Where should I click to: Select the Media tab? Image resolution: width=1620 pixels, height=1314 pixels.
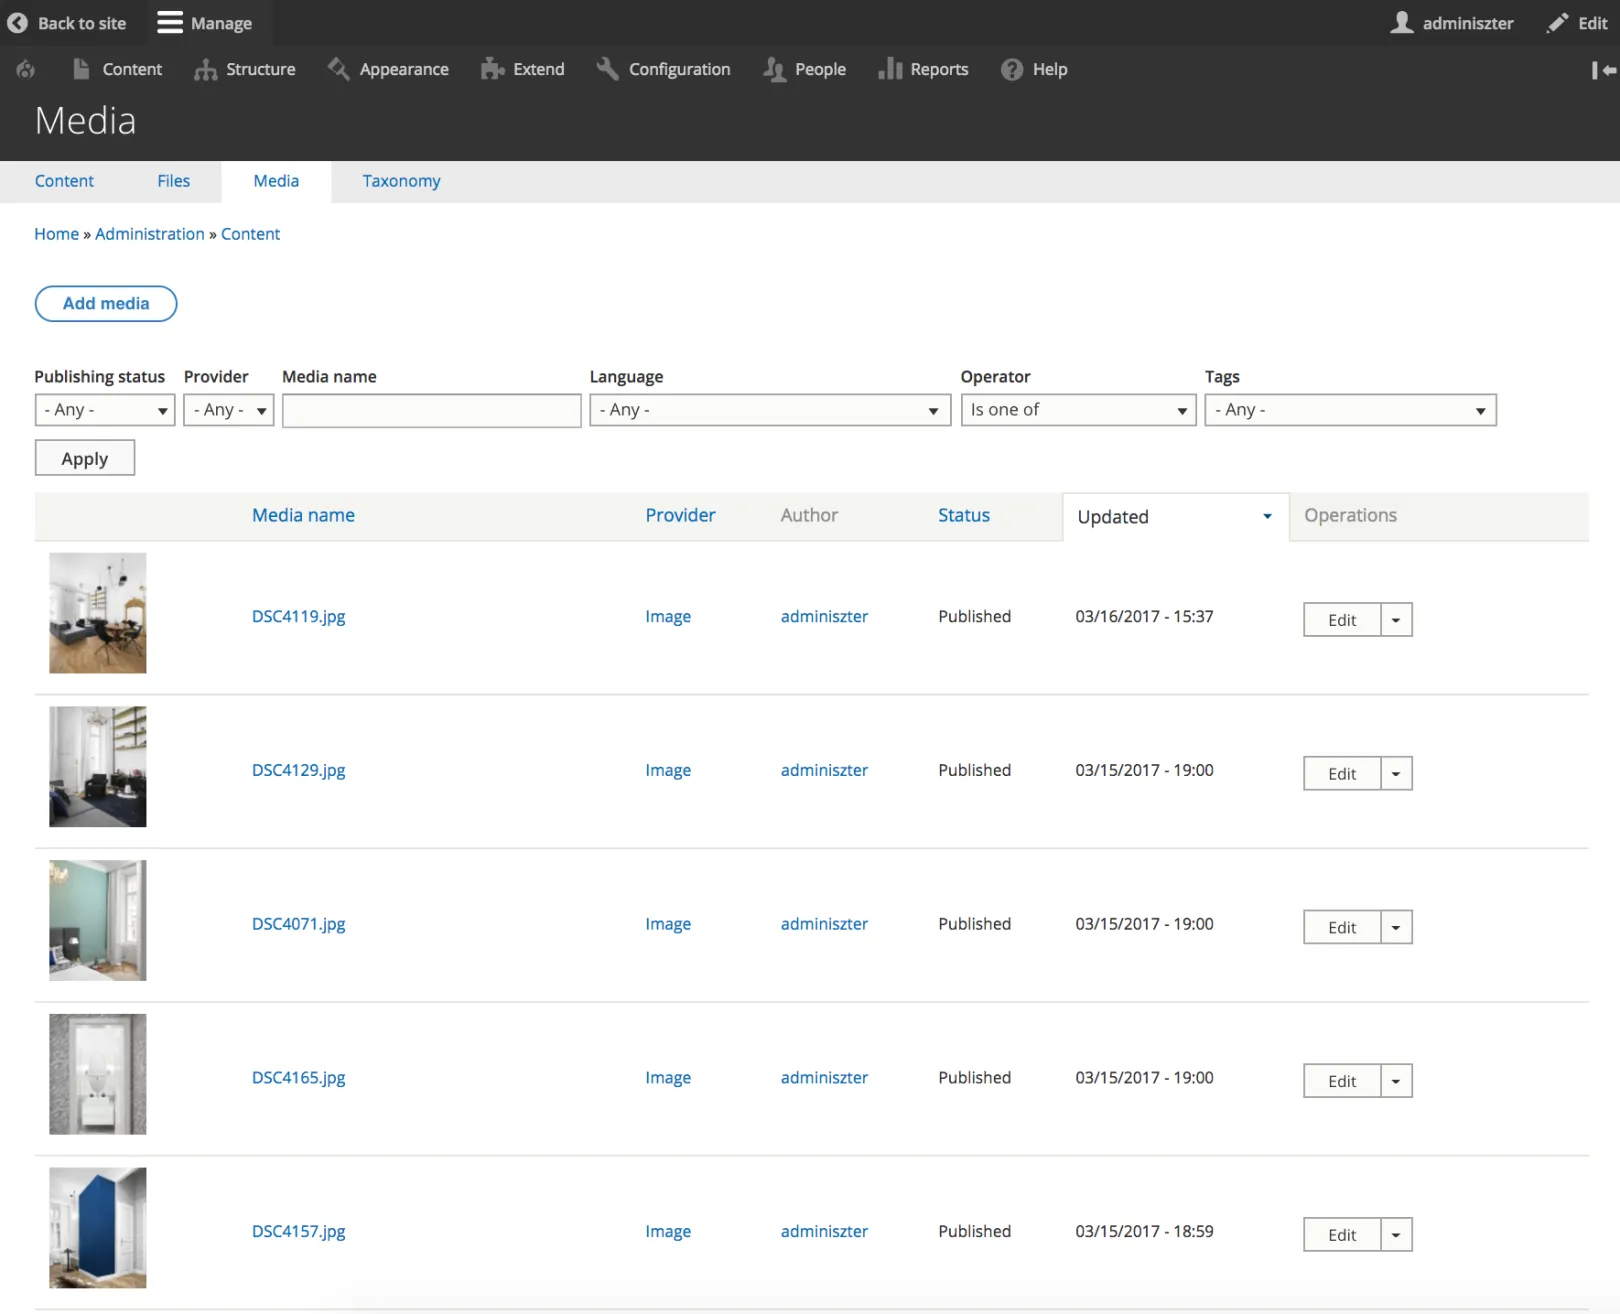(x=276, y=181)
